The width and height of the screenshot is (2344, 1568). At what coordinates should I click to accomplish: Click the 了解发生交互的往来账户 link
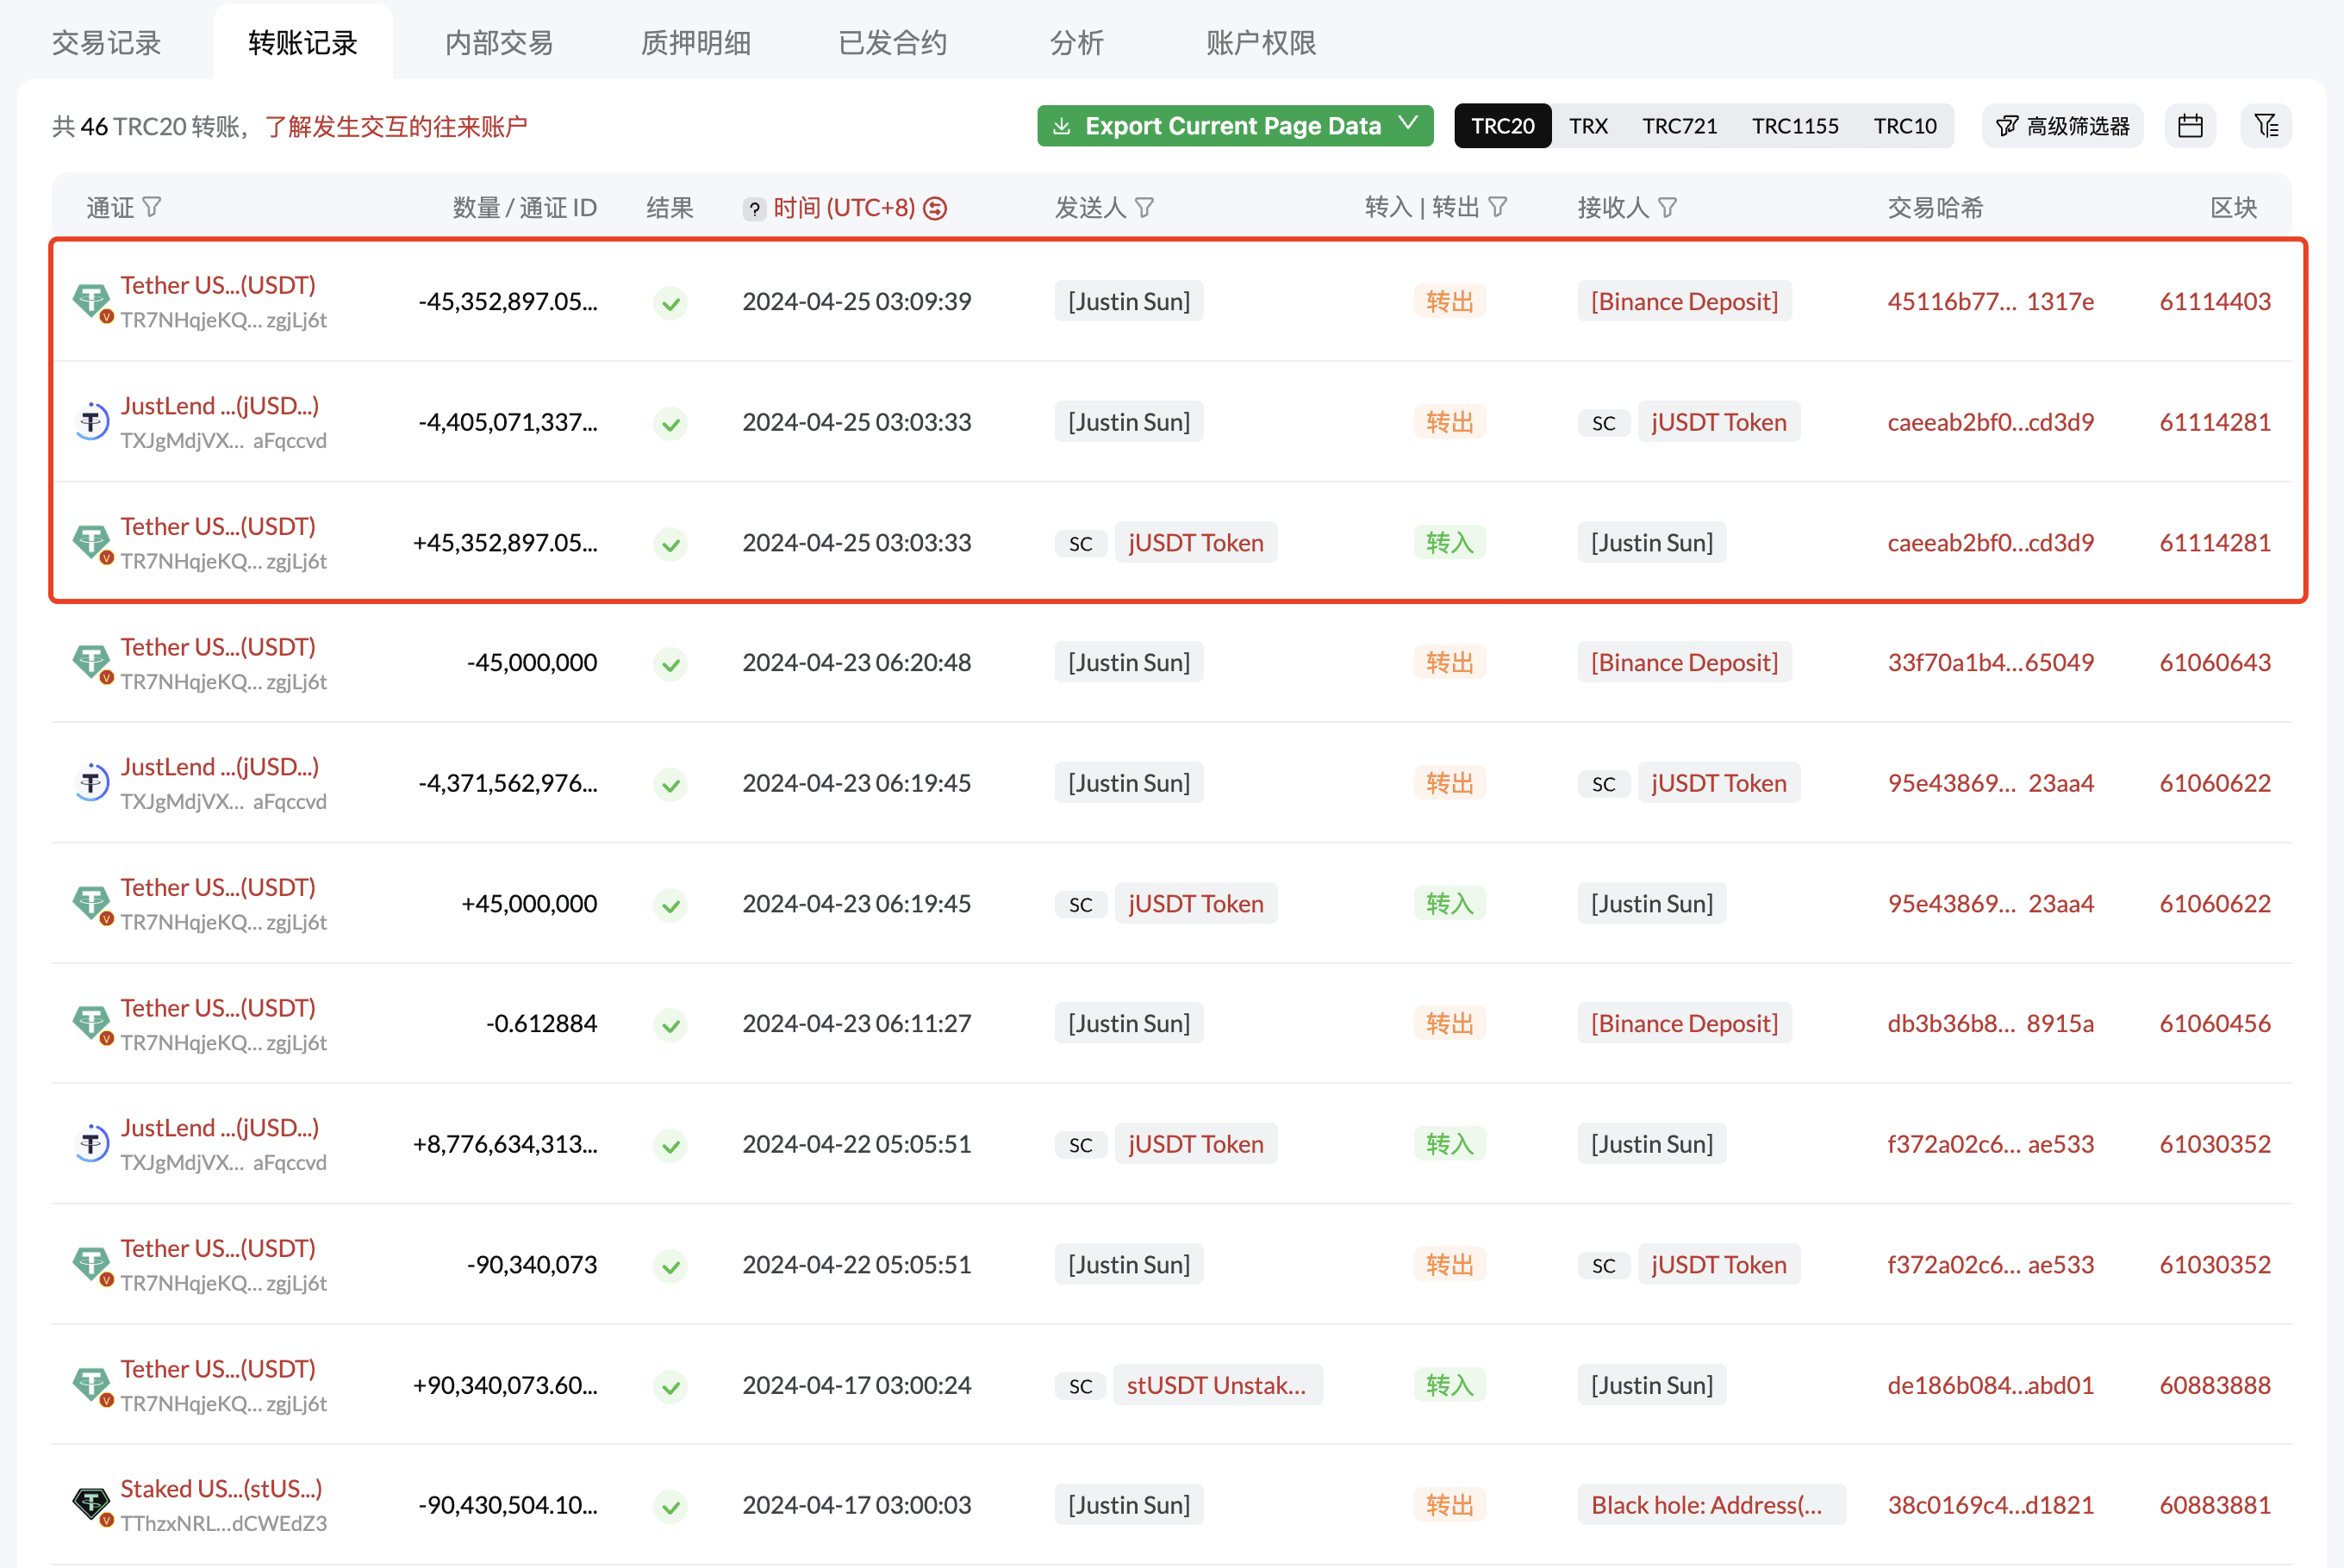pyautogui.click(x=396, y=127)
